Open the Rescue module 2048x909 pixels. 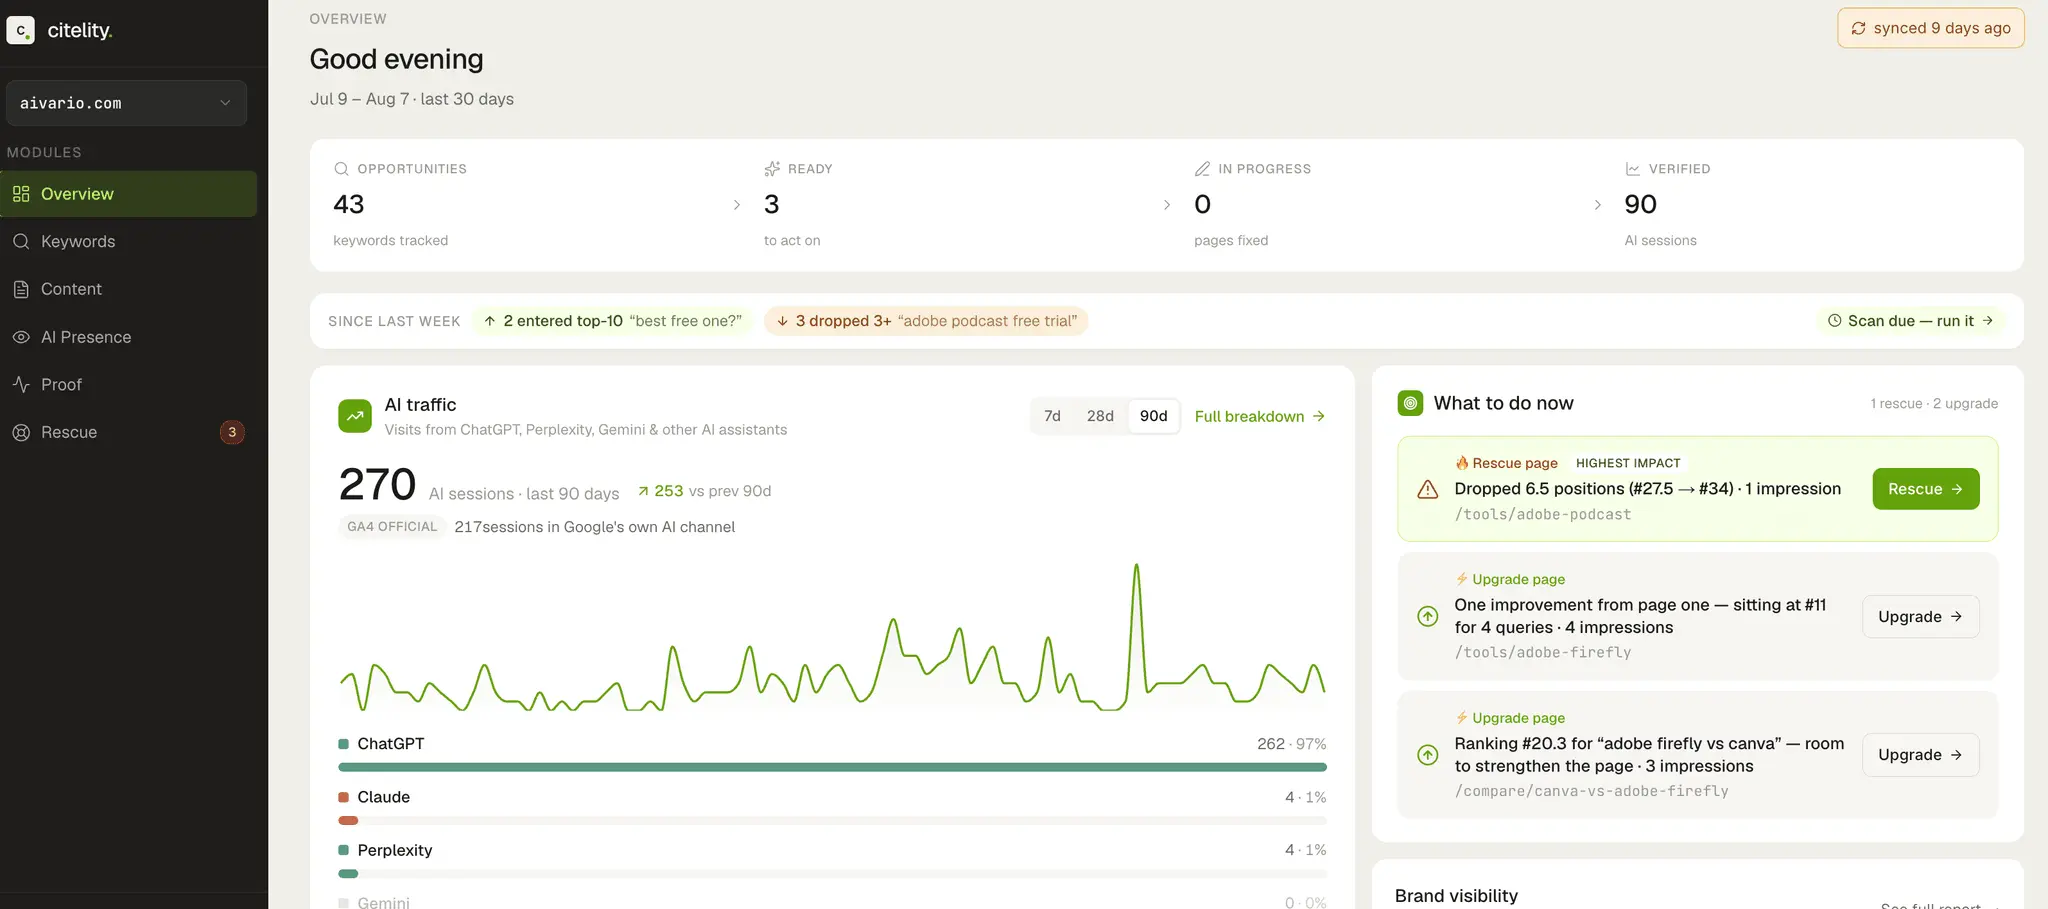click(x=128, y=432)
